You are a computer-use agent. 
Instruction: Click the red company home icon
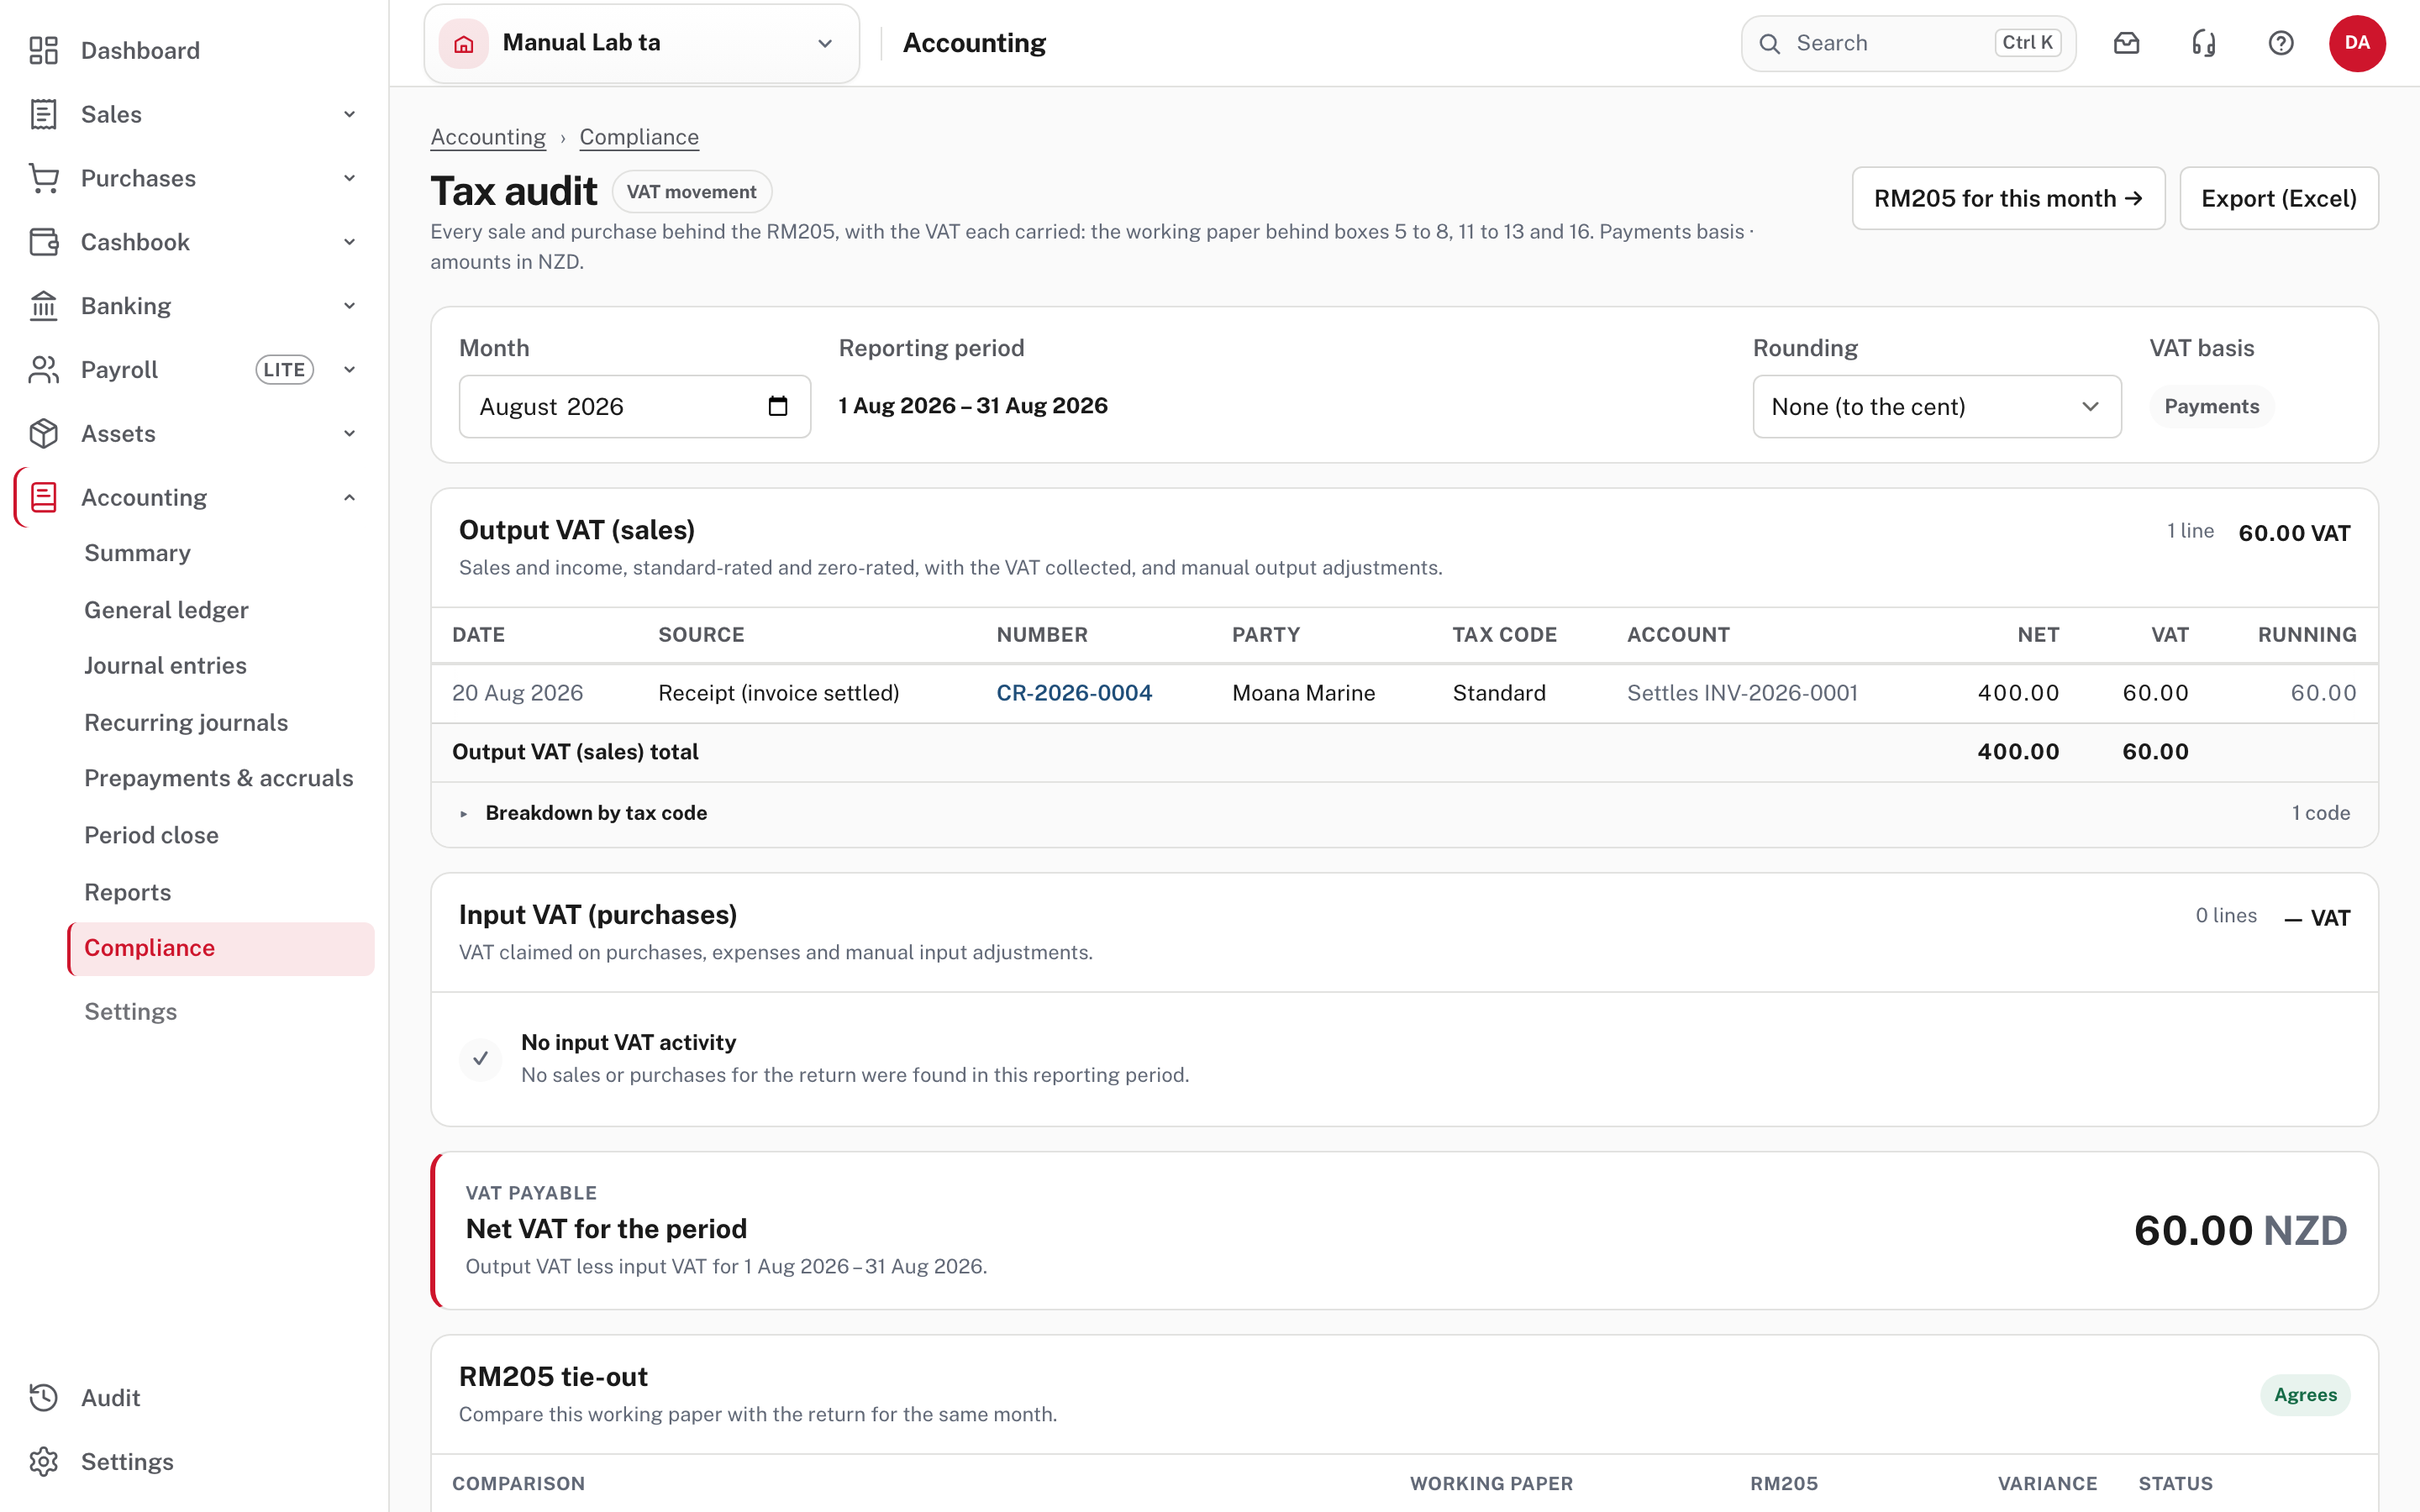click(464, 43)
